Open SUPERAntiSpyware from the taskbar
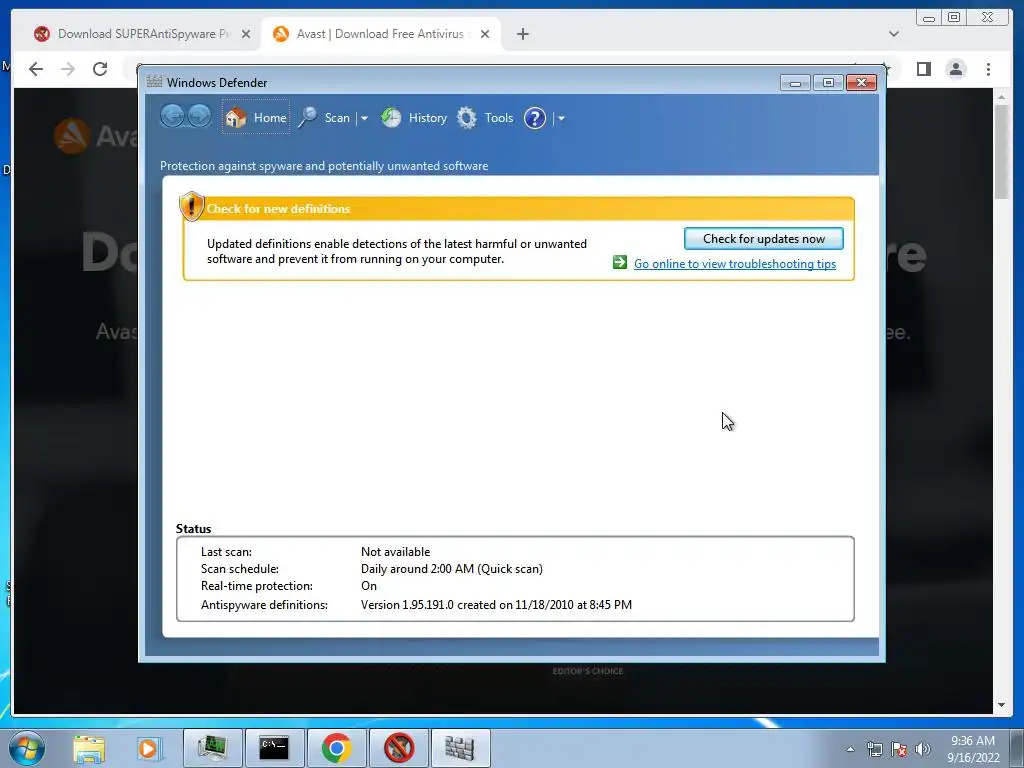 399,748
